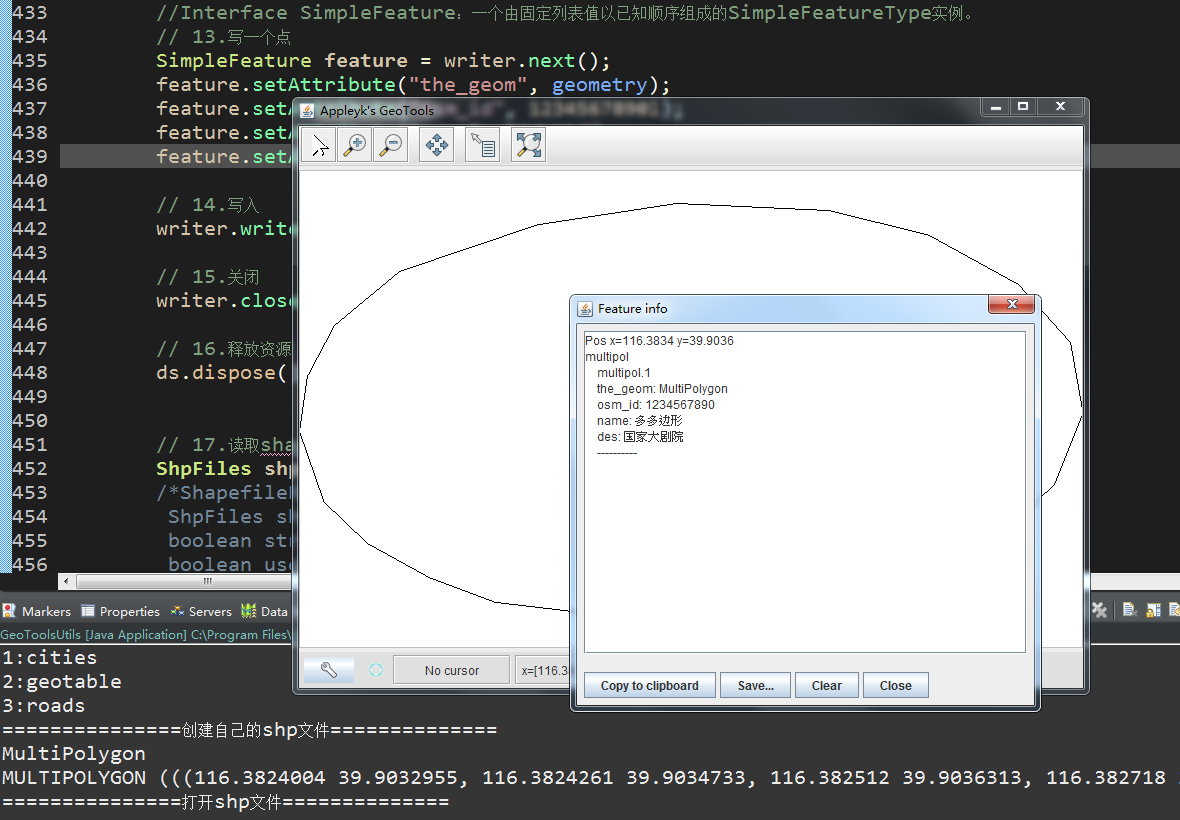Open the wrench settings menu in GeoTools status bar
Screen dimensions: 1180x820
point(329,670)
